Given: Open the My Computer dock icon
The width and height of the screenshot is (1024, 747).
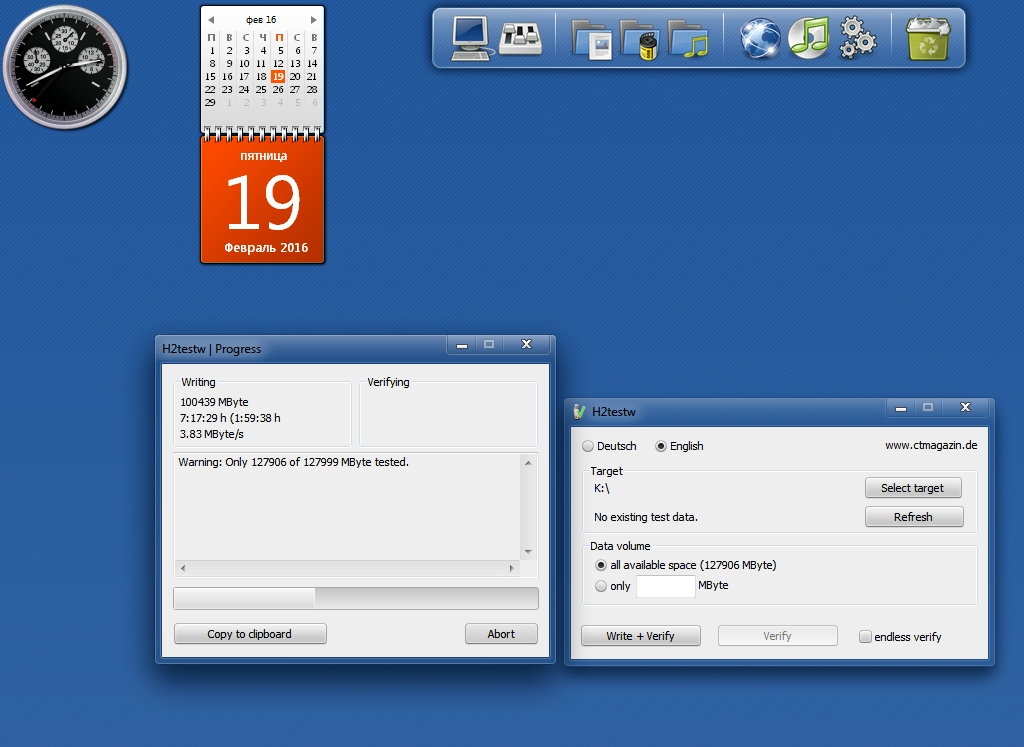Looking at the screenshot, I should pos(472,38).
